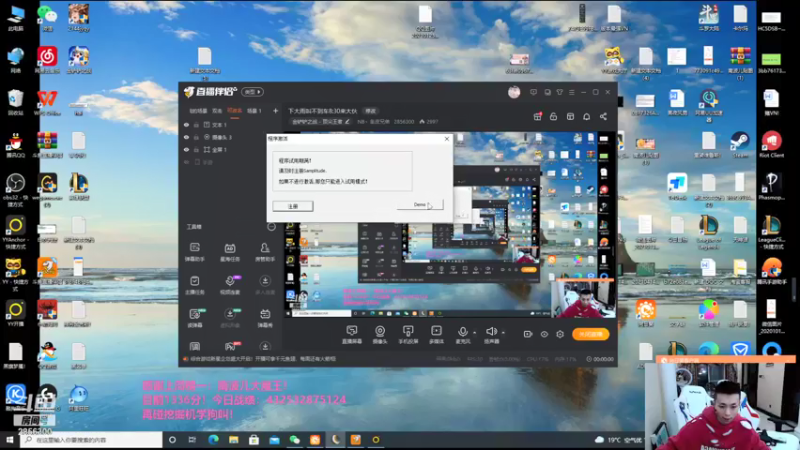Open the microphone tool with purple badge
The image size is (800, 450).
coord(230,285)
